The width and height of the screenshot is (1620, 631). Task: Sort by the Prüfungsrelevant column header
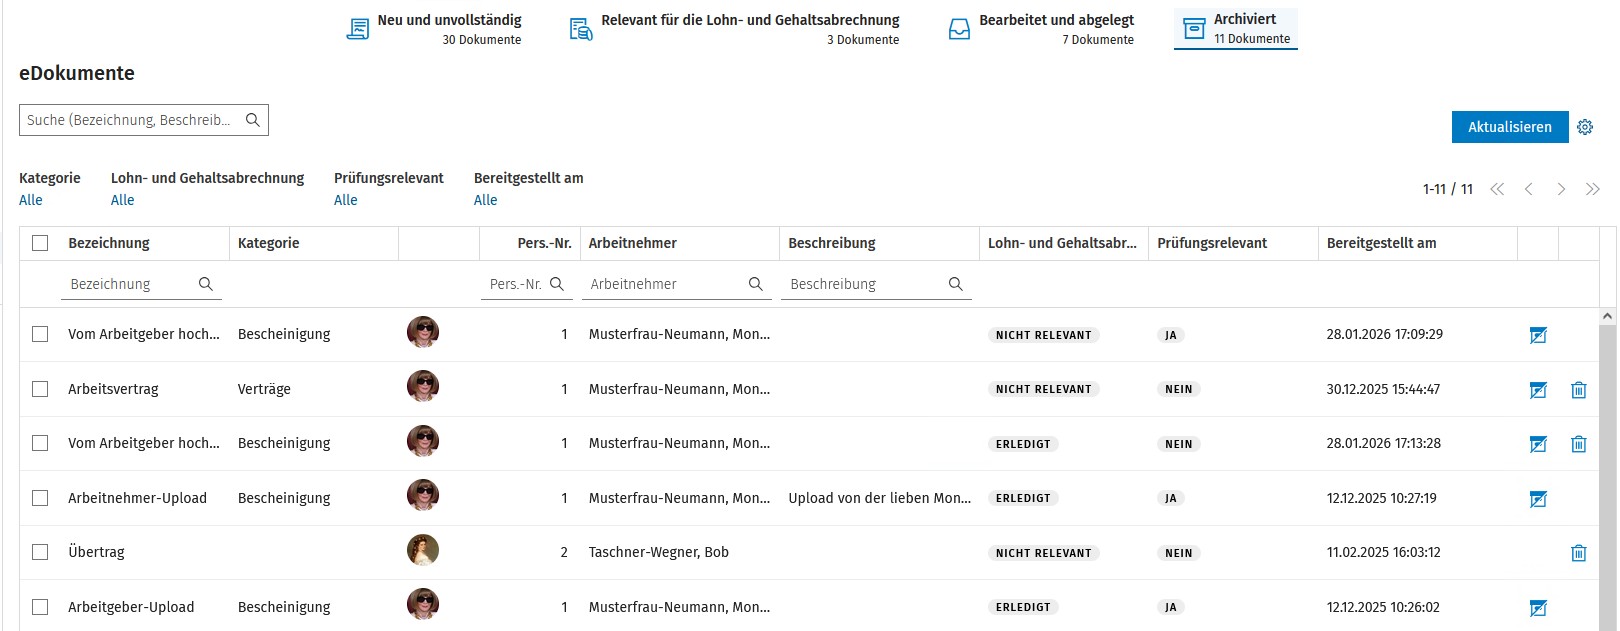[1212, 243]
